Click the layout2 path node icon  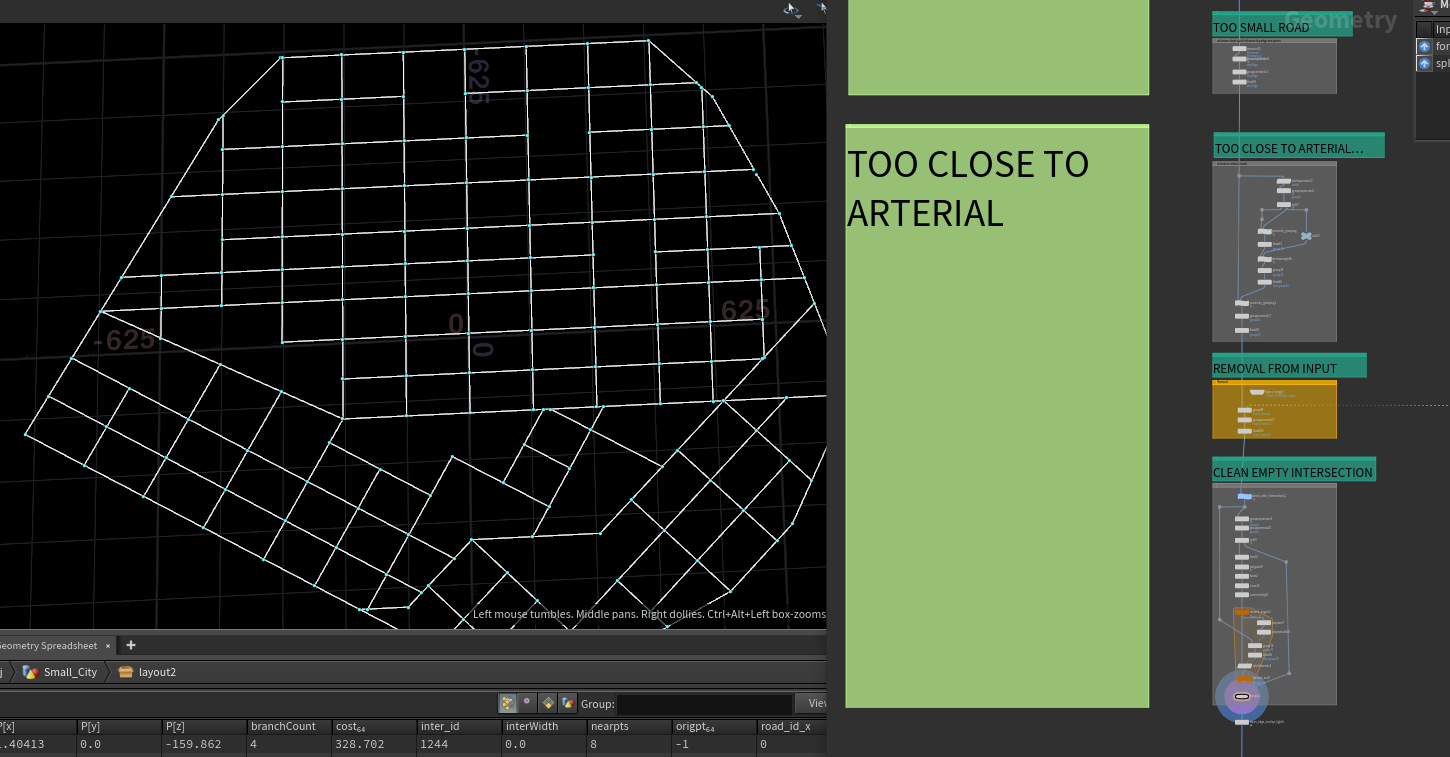126,672
